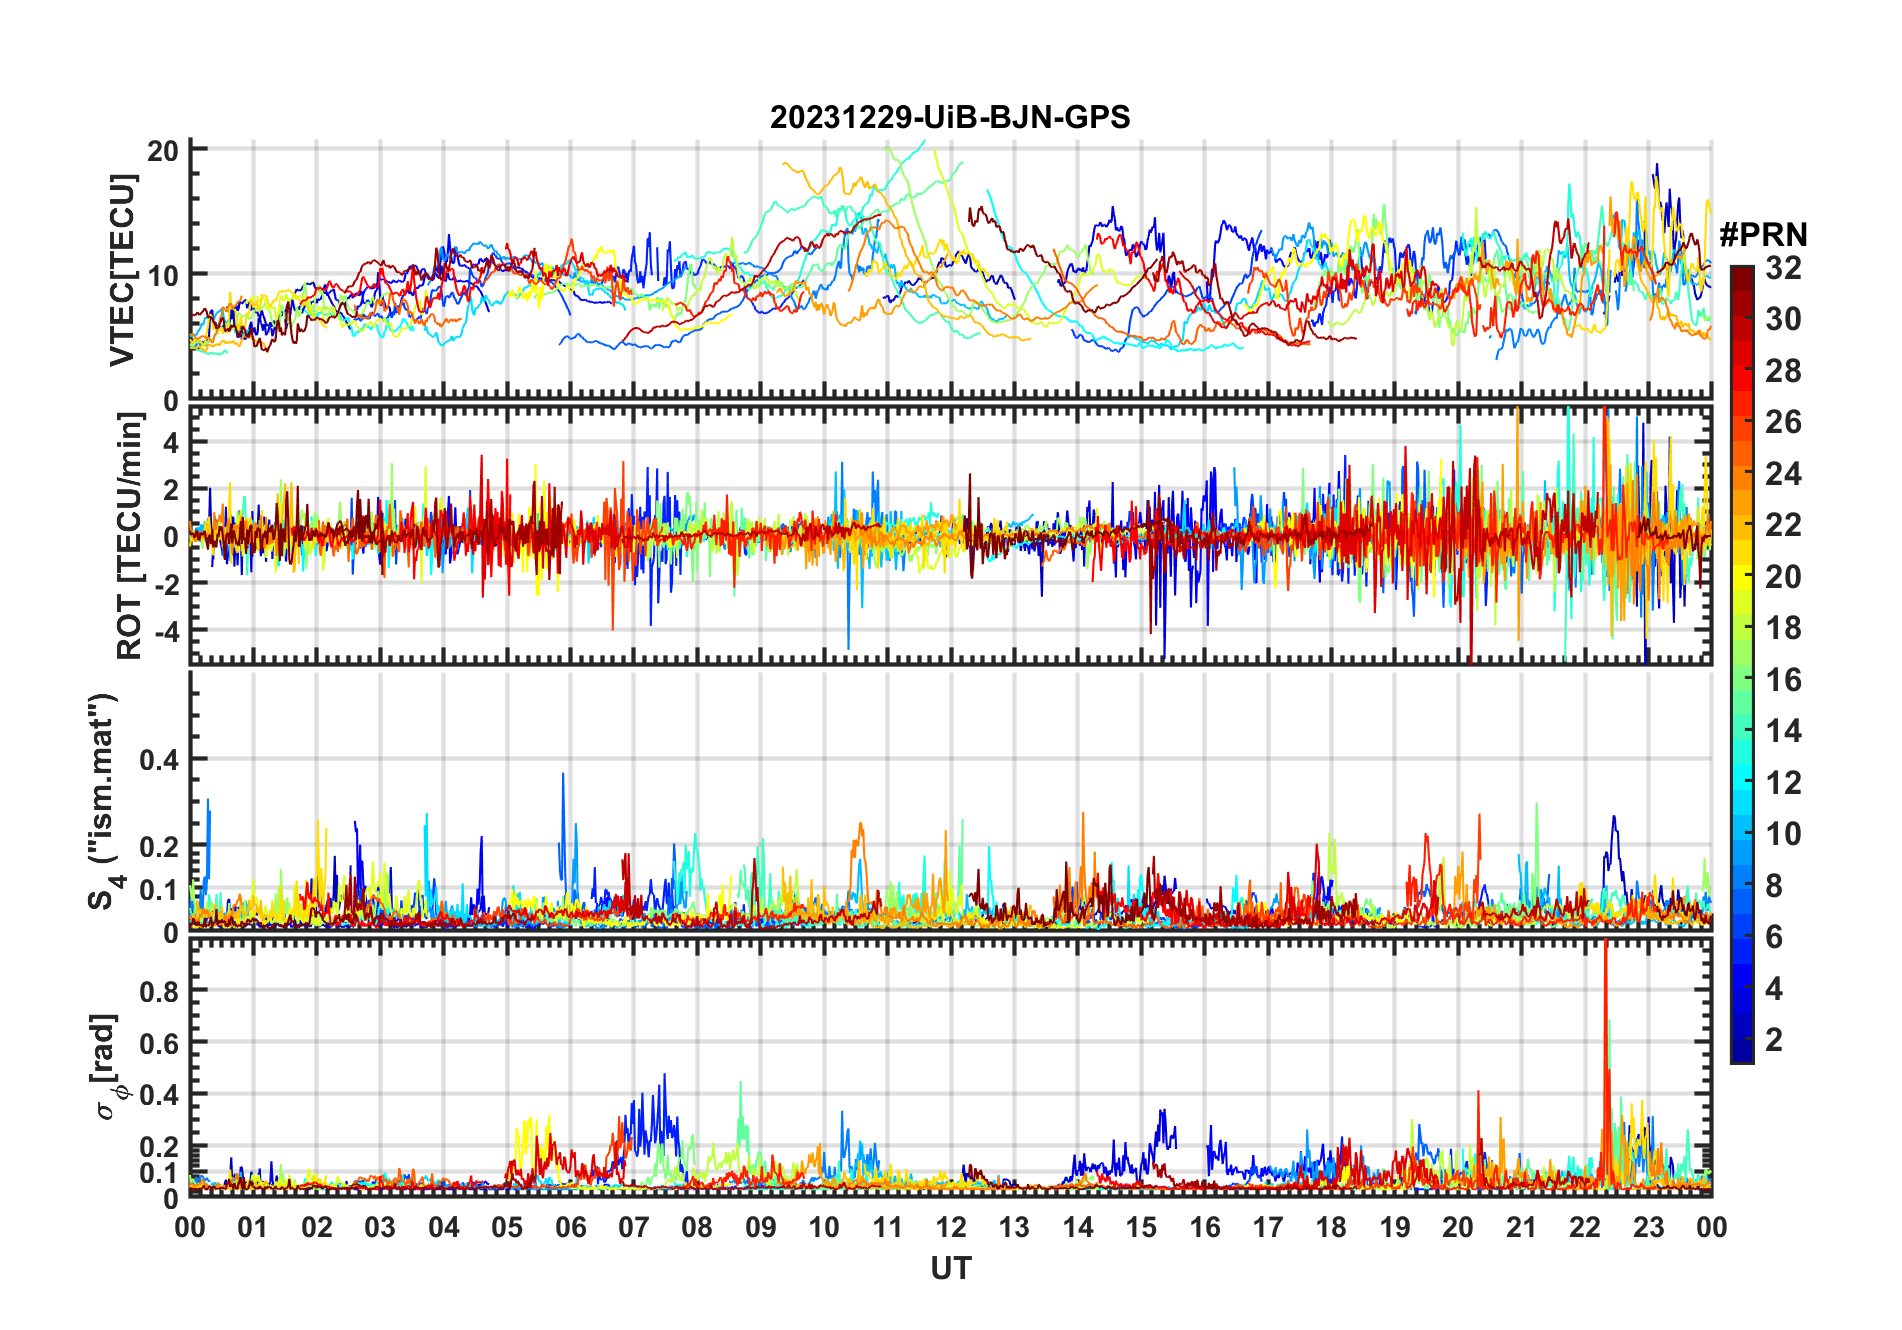This screenshot has width=1902, height=1330.
Task: Click the S4 ("ism.mat") axis label
Action: click(x=103, y=801)
